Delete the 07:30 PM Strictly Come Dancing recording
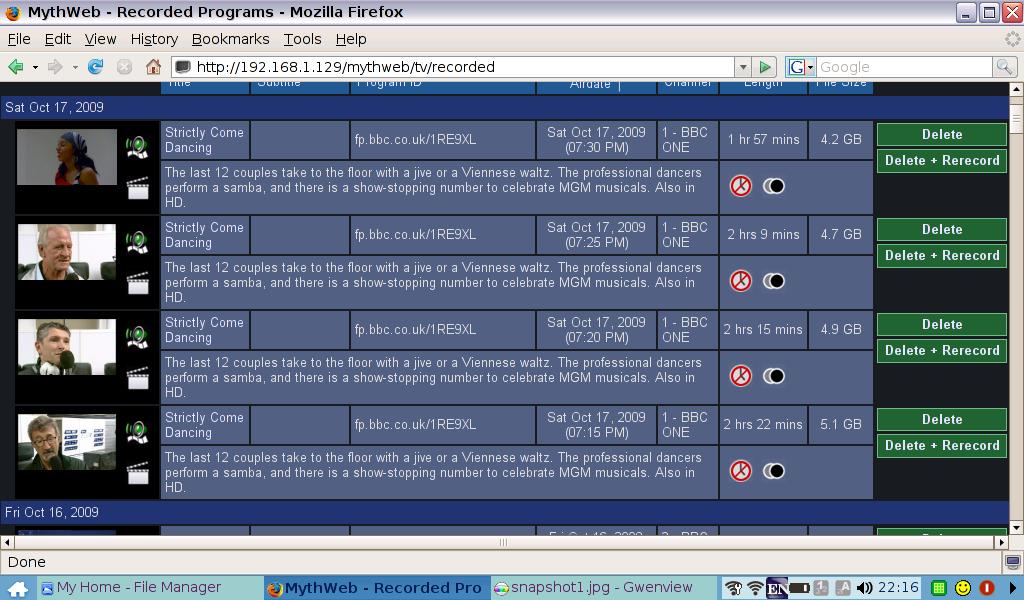The image size is (1024, 600). click(x=941, y=134)
